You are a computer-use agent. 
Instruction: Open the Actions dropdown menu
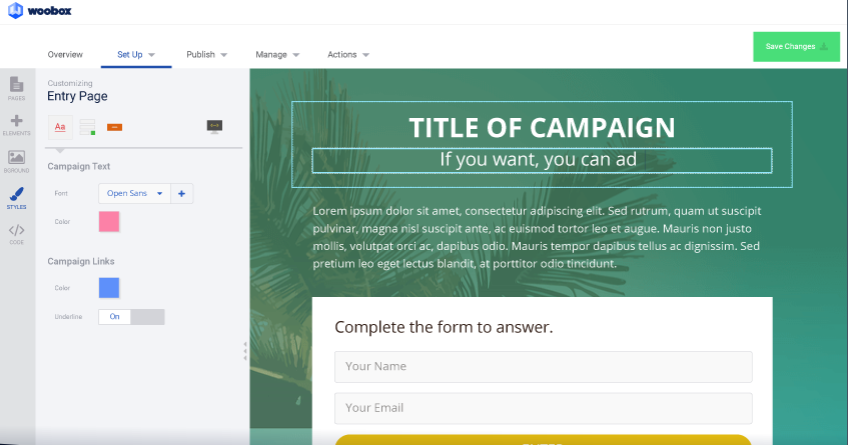[348, 54]
